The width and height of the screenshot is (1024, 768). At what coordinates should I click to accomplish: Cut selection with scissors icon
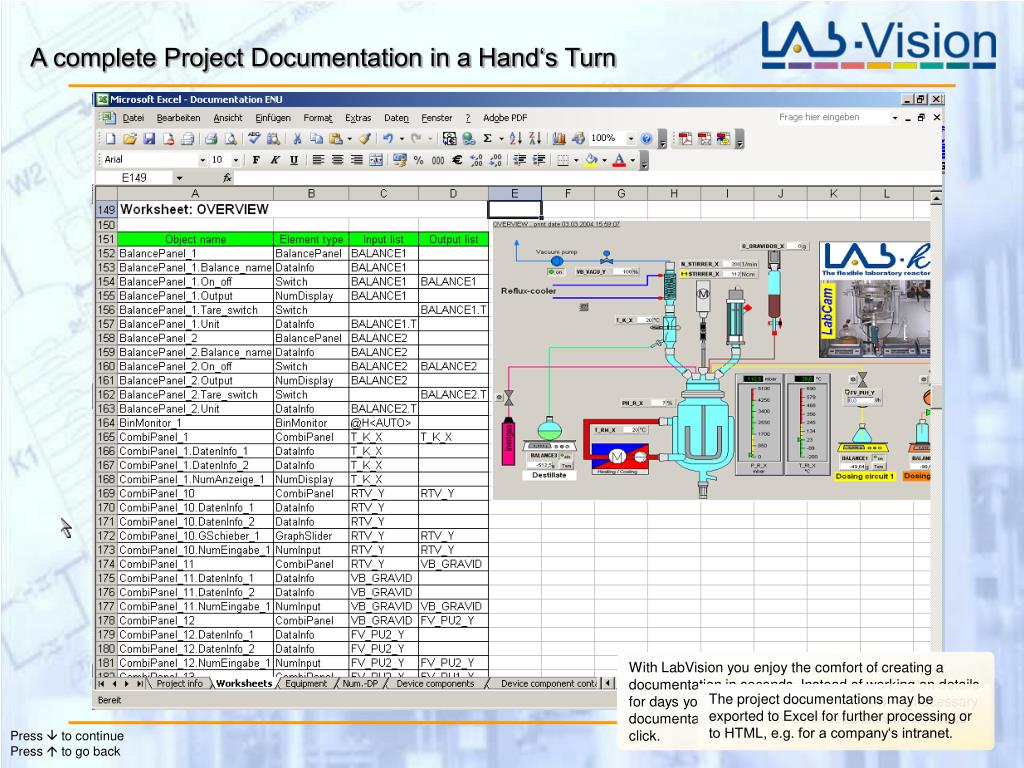tap(297, 138)
